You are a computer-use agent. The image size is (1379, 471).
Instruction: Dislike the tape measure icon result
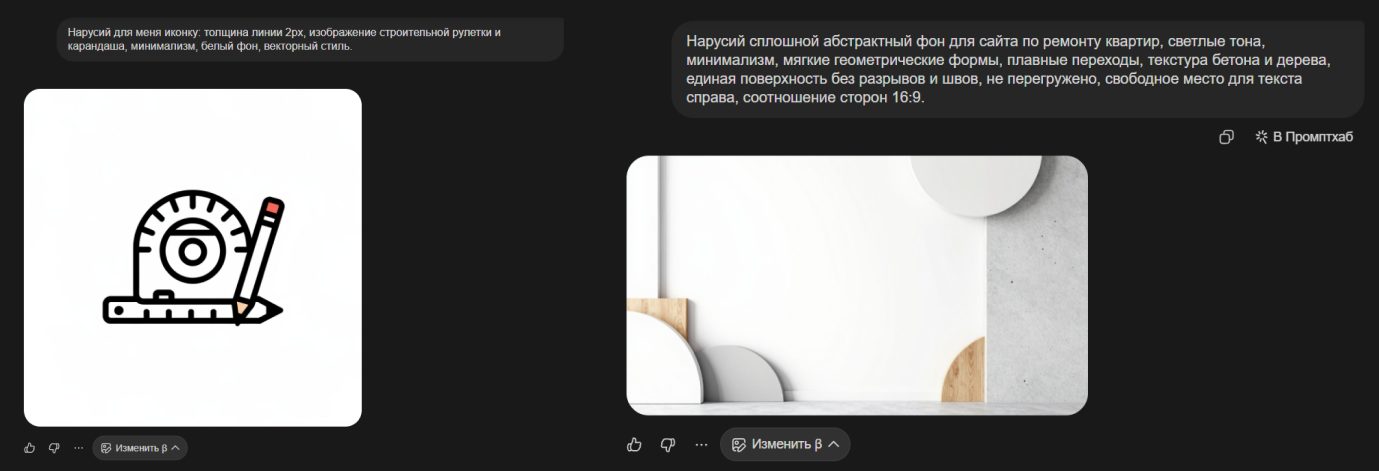tap(54, 448)
